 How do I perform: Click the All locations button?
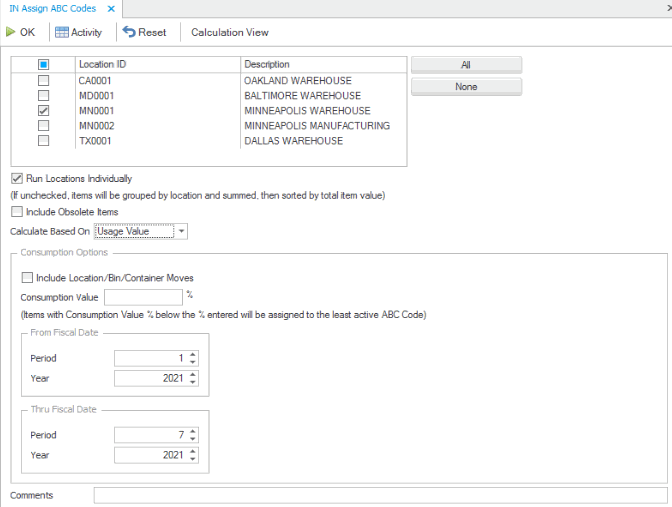466,64
